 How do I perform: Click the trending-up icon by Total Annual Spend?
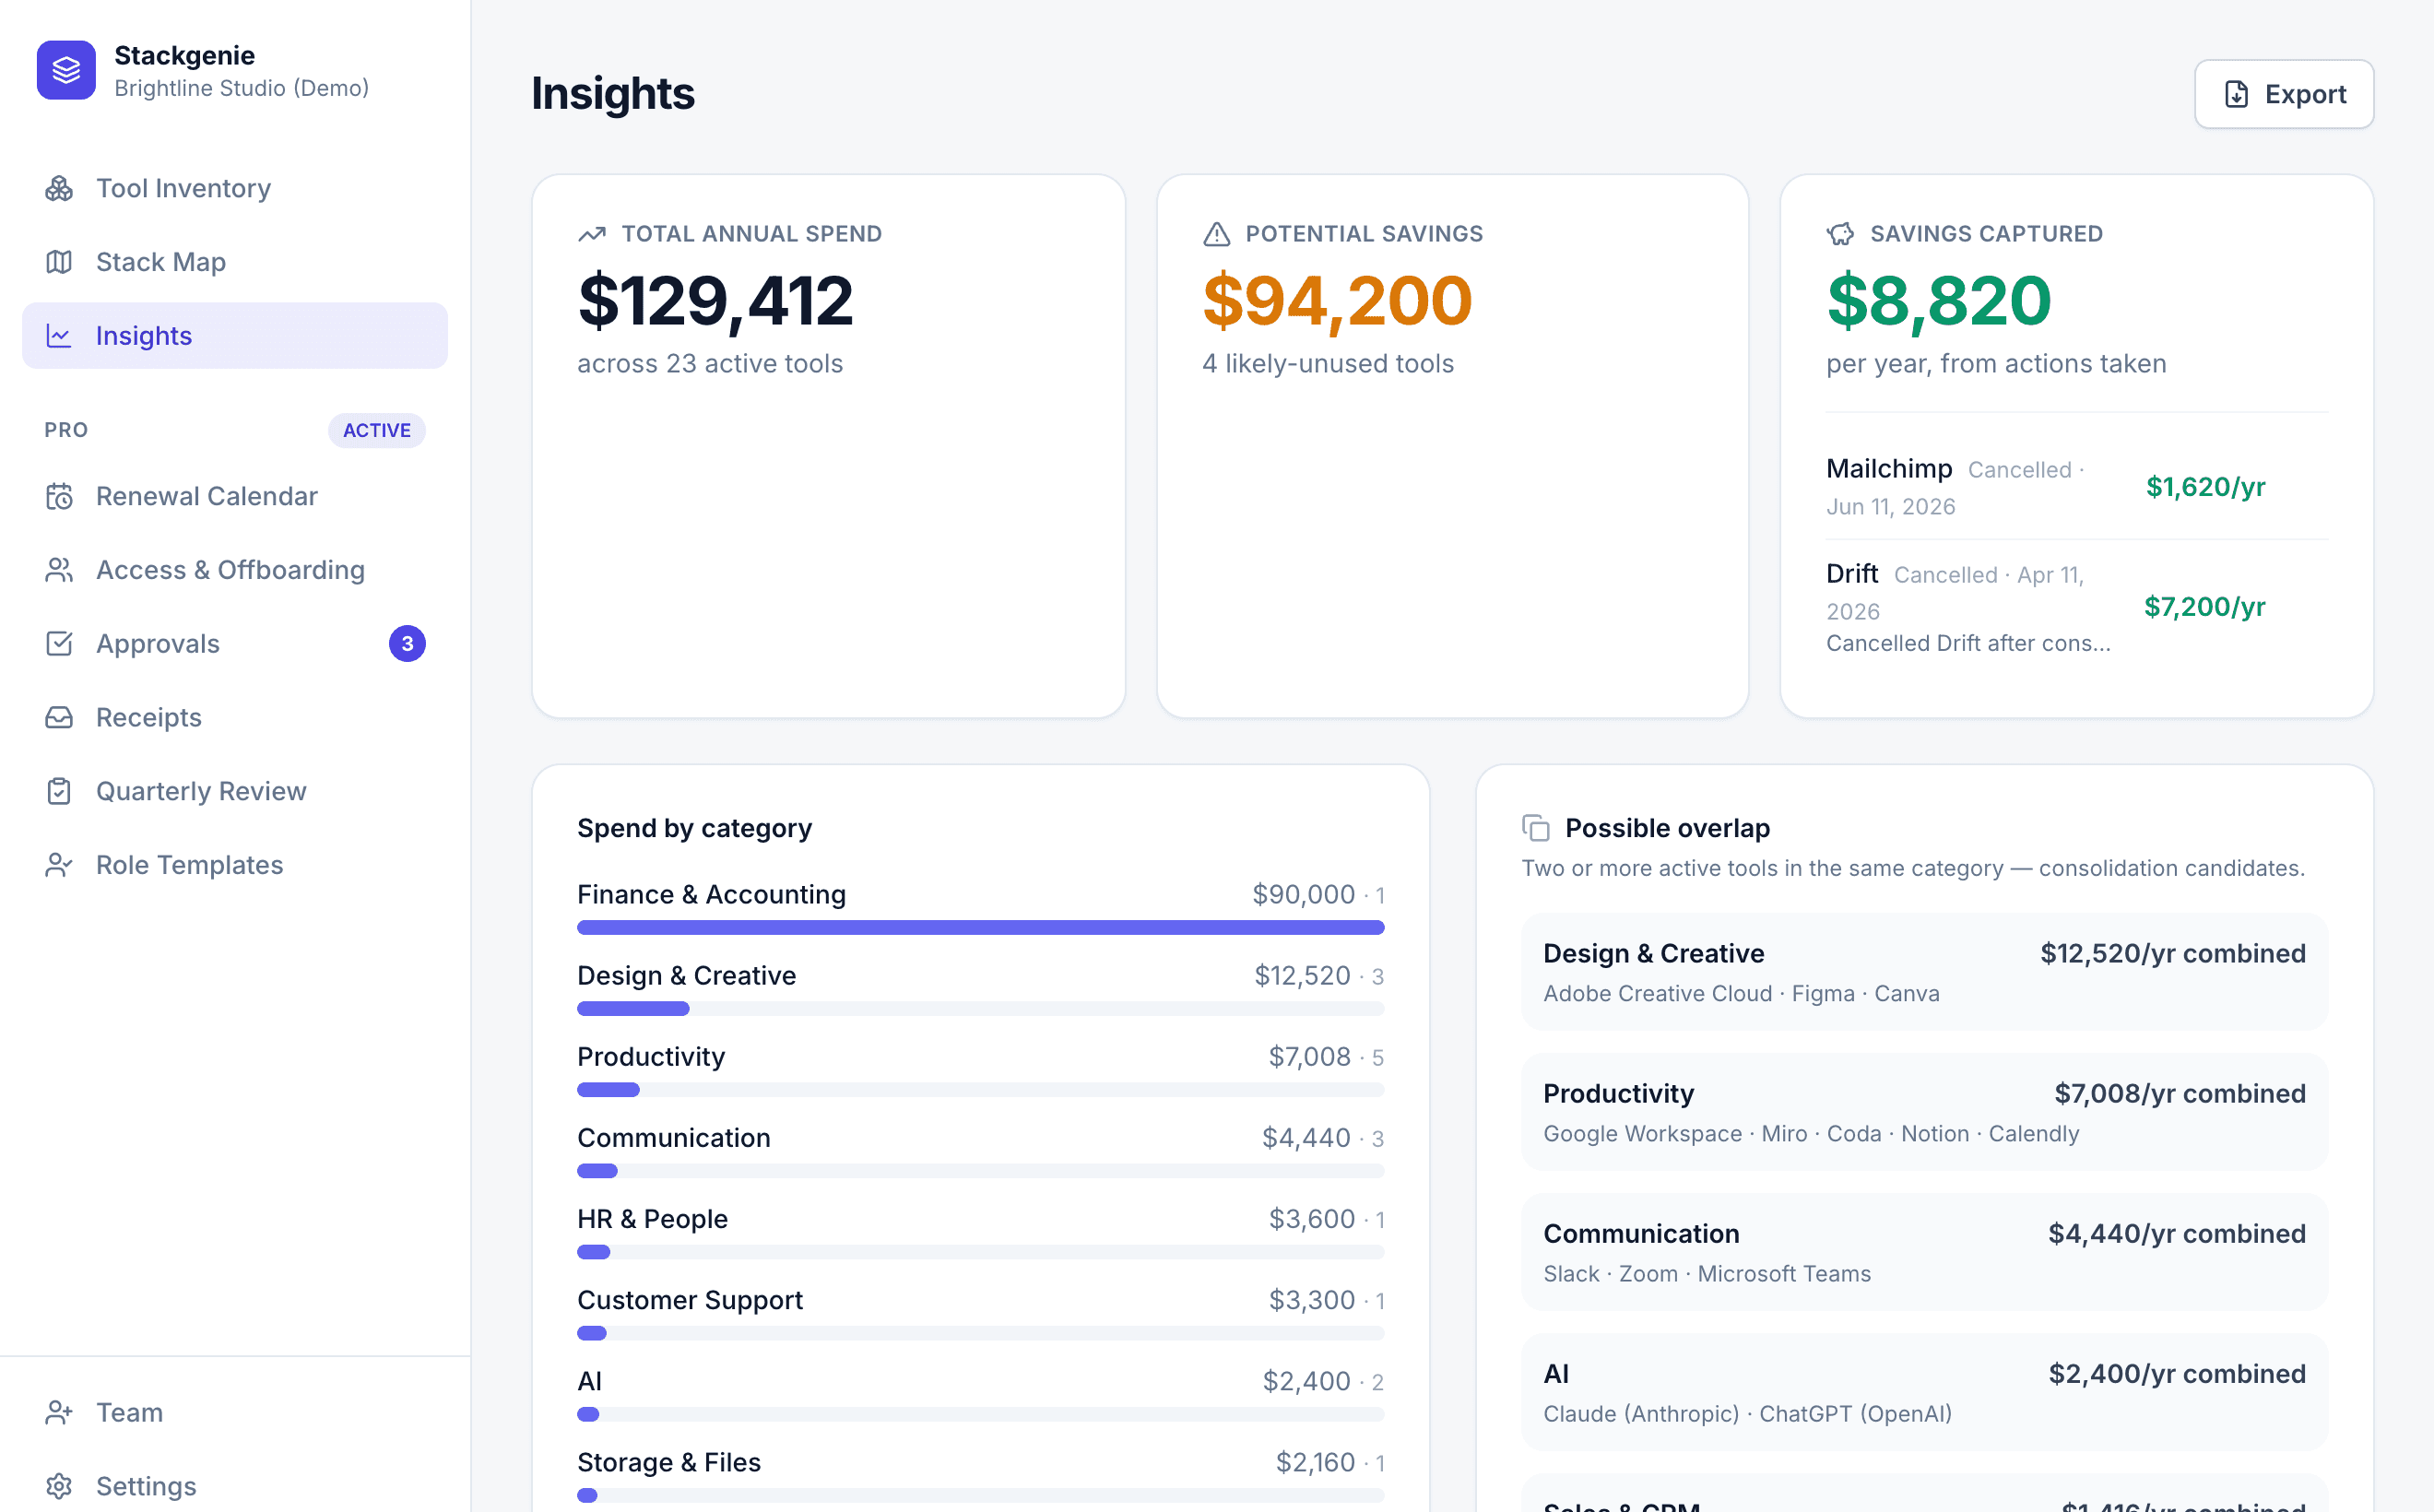point(592,234)
